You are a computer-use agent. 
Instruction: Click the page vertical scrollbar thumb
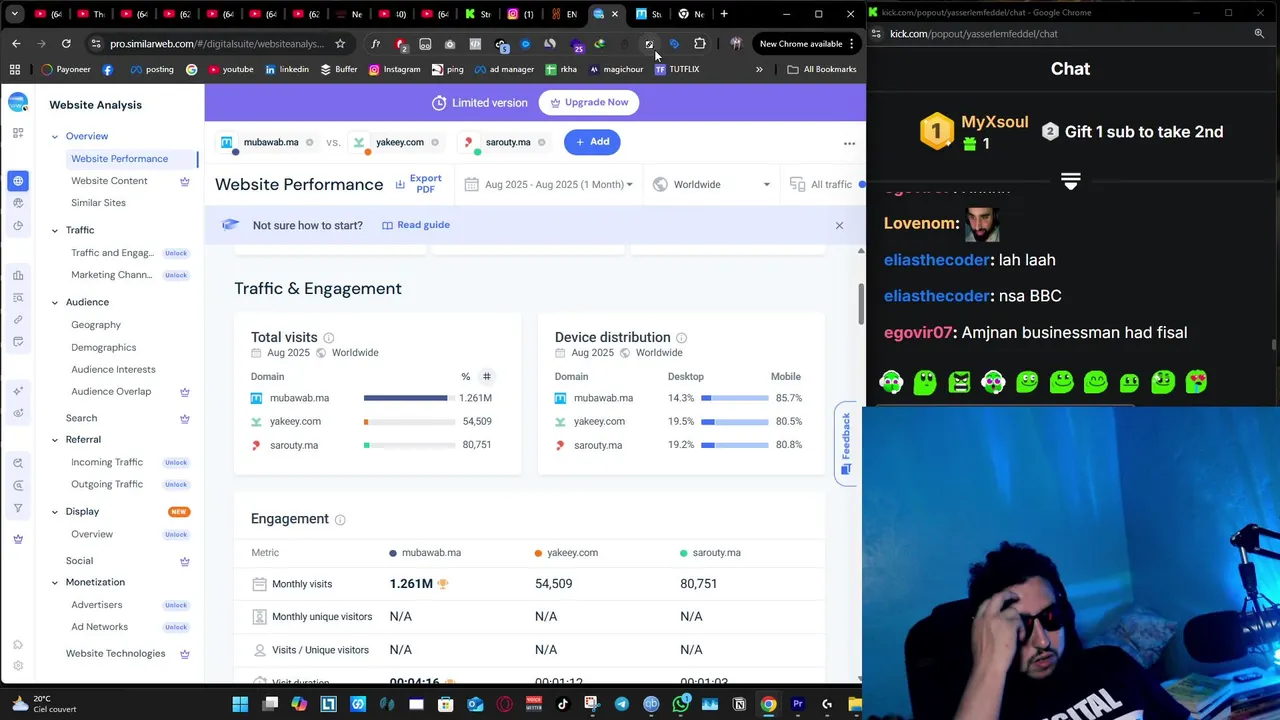tap(860, 304)
